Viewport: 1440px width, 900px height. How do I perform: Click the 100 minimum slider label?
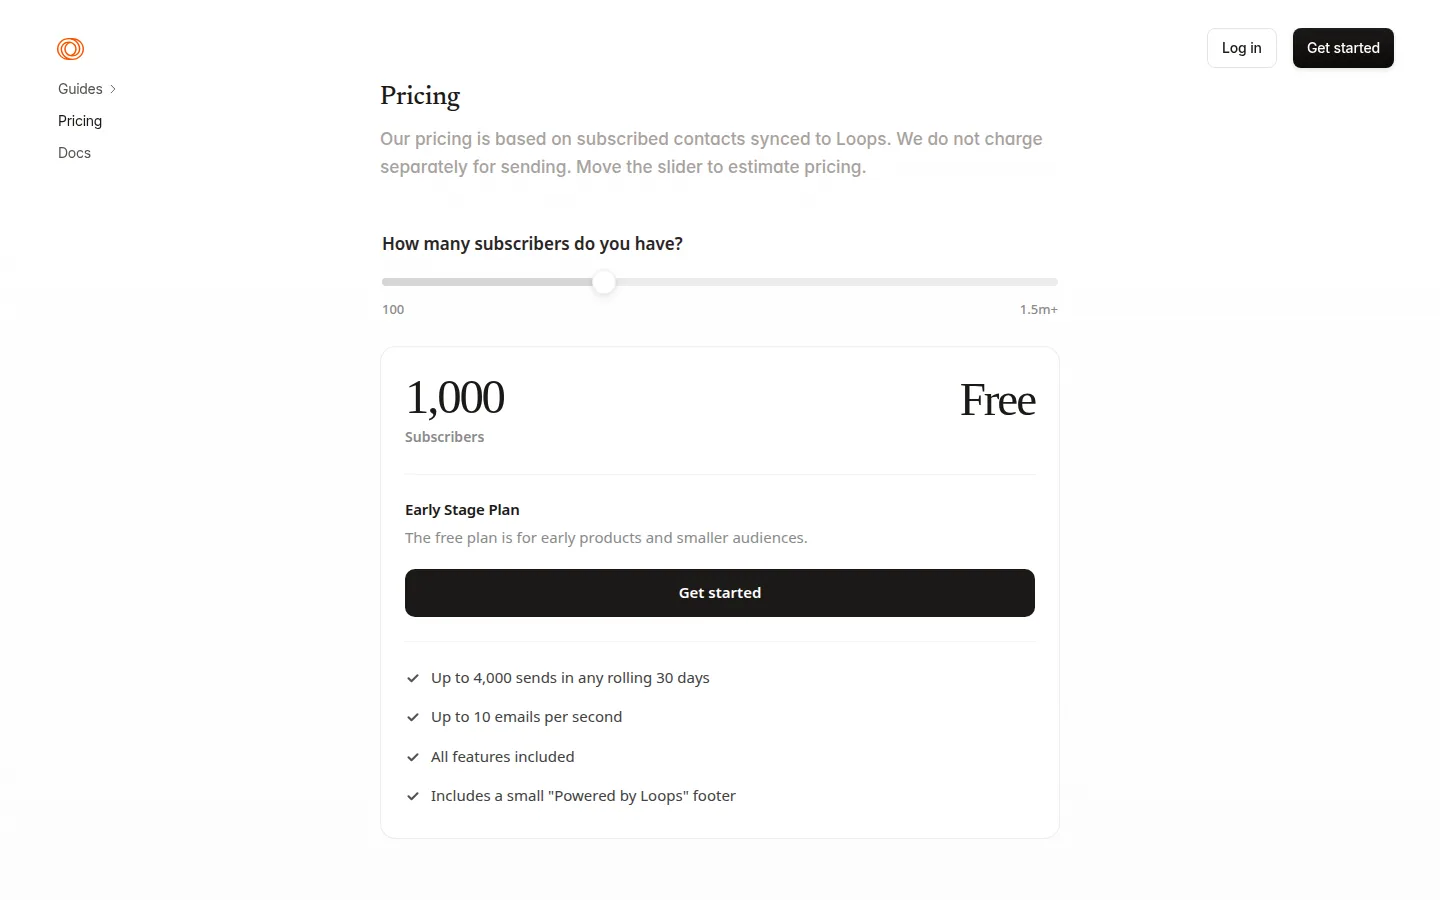tap(393, 309)
